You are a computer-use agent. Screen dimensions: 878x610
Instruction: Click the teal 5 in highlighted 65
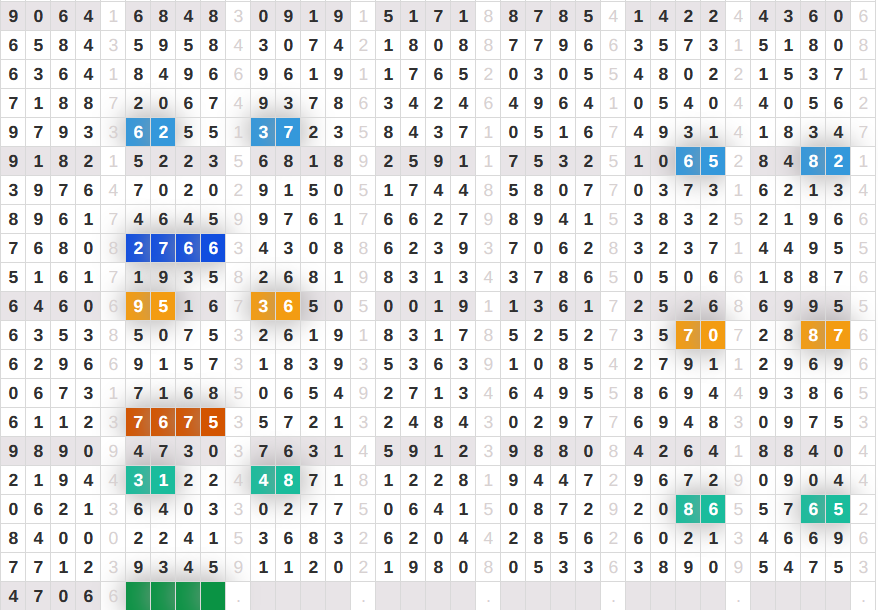(838, 510)
